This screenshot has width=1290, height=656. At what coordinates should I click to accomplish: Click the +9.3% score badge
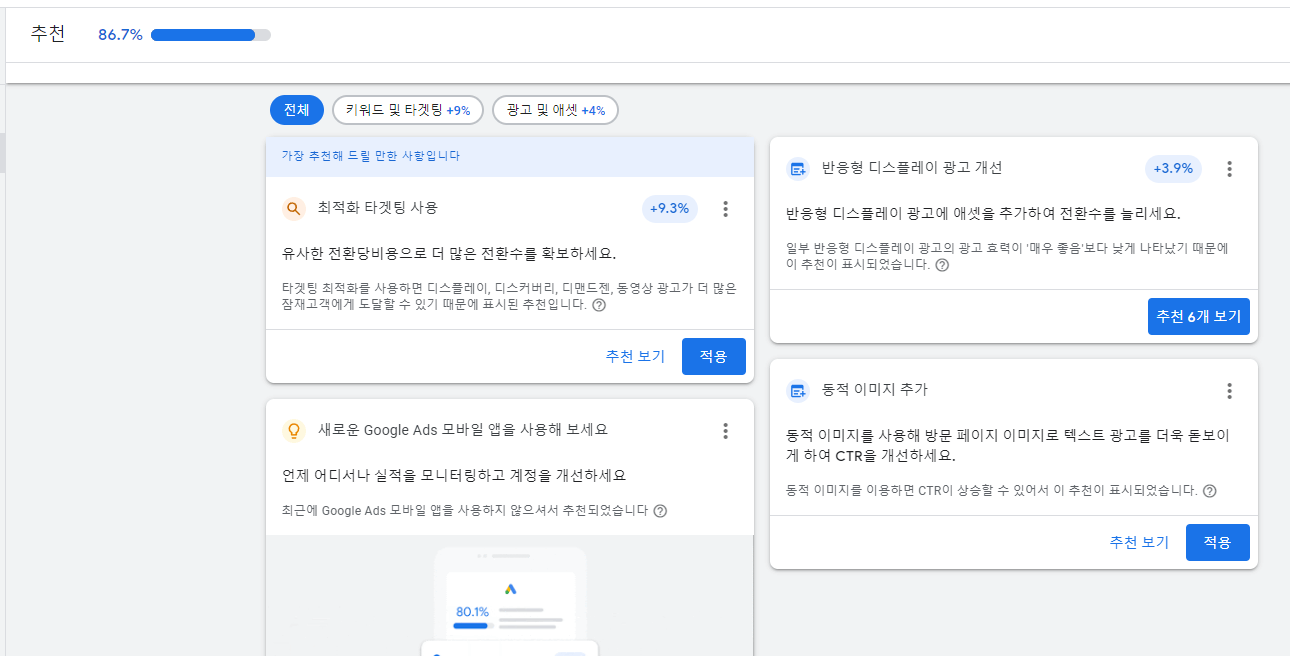click(x=669, y=209)
